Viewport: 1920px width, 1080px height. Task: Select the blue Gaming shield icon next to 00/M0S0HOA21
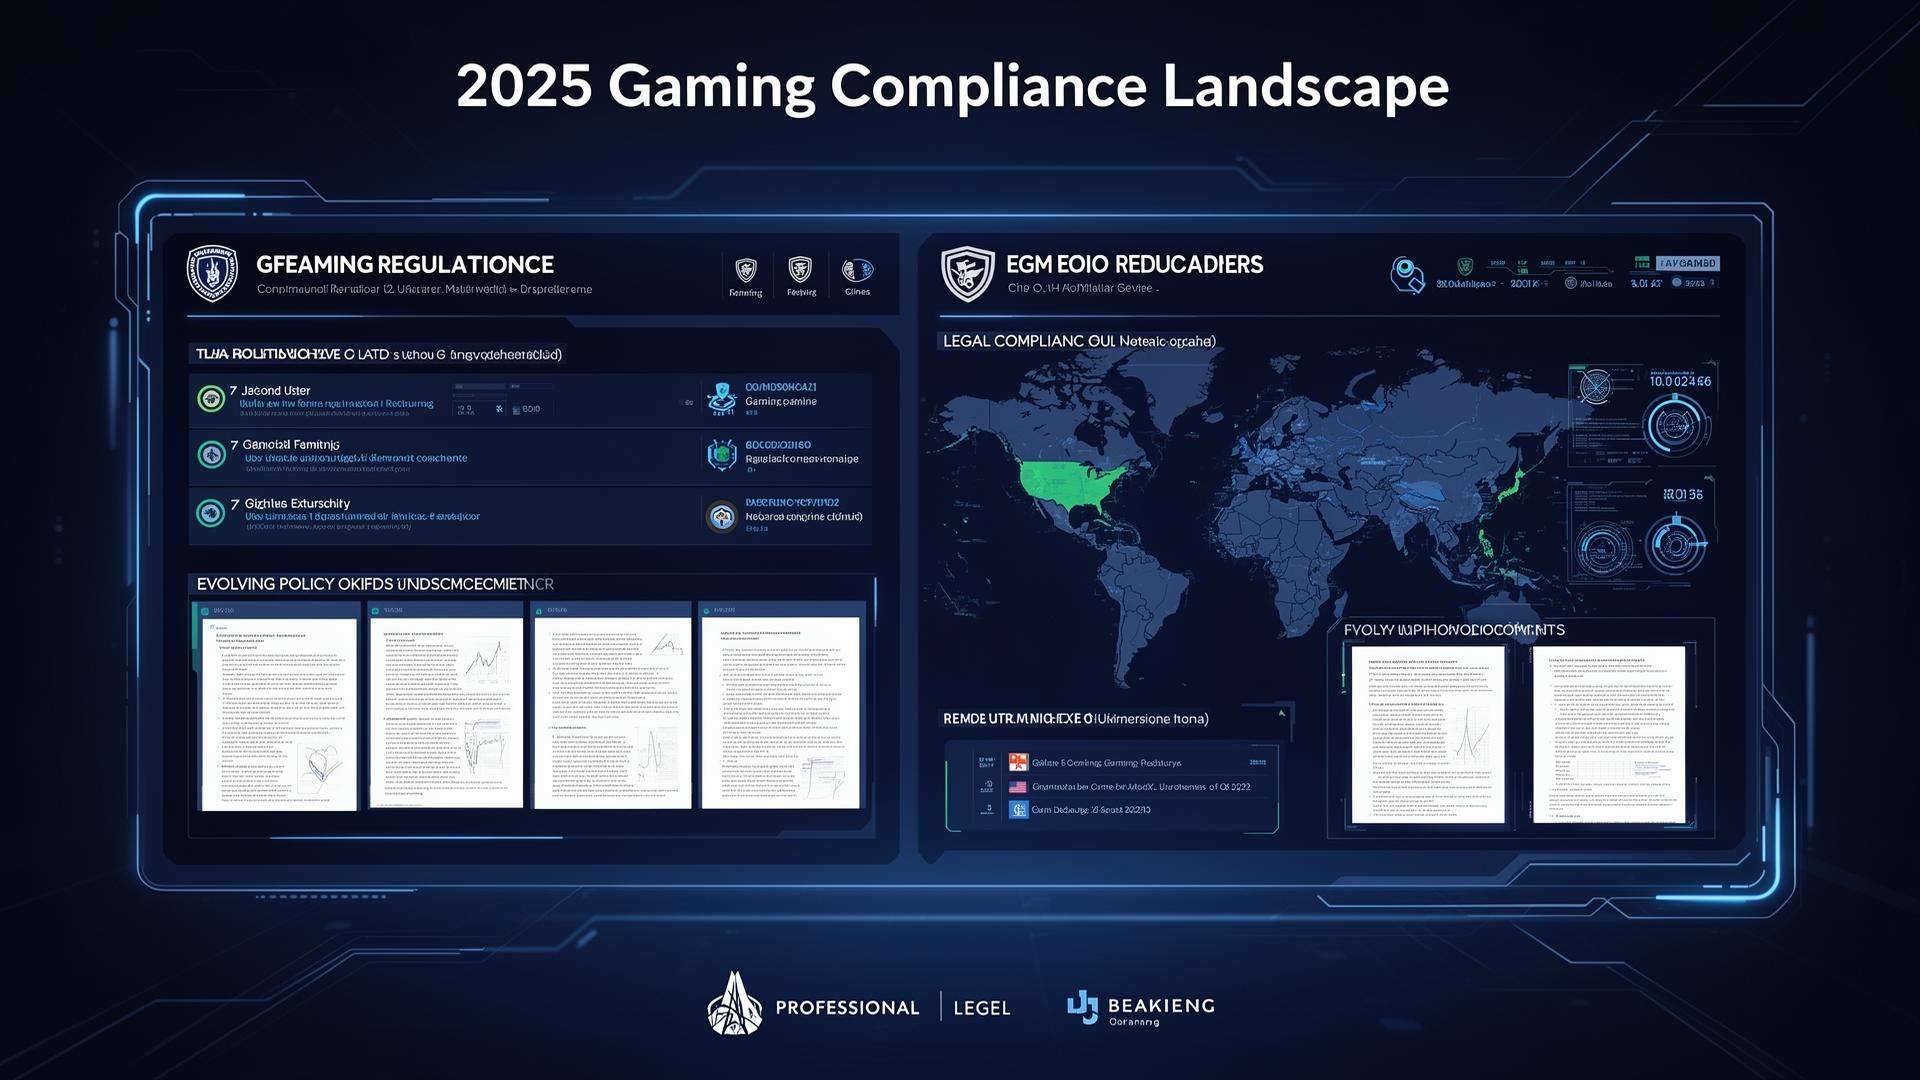coord(722,400)
